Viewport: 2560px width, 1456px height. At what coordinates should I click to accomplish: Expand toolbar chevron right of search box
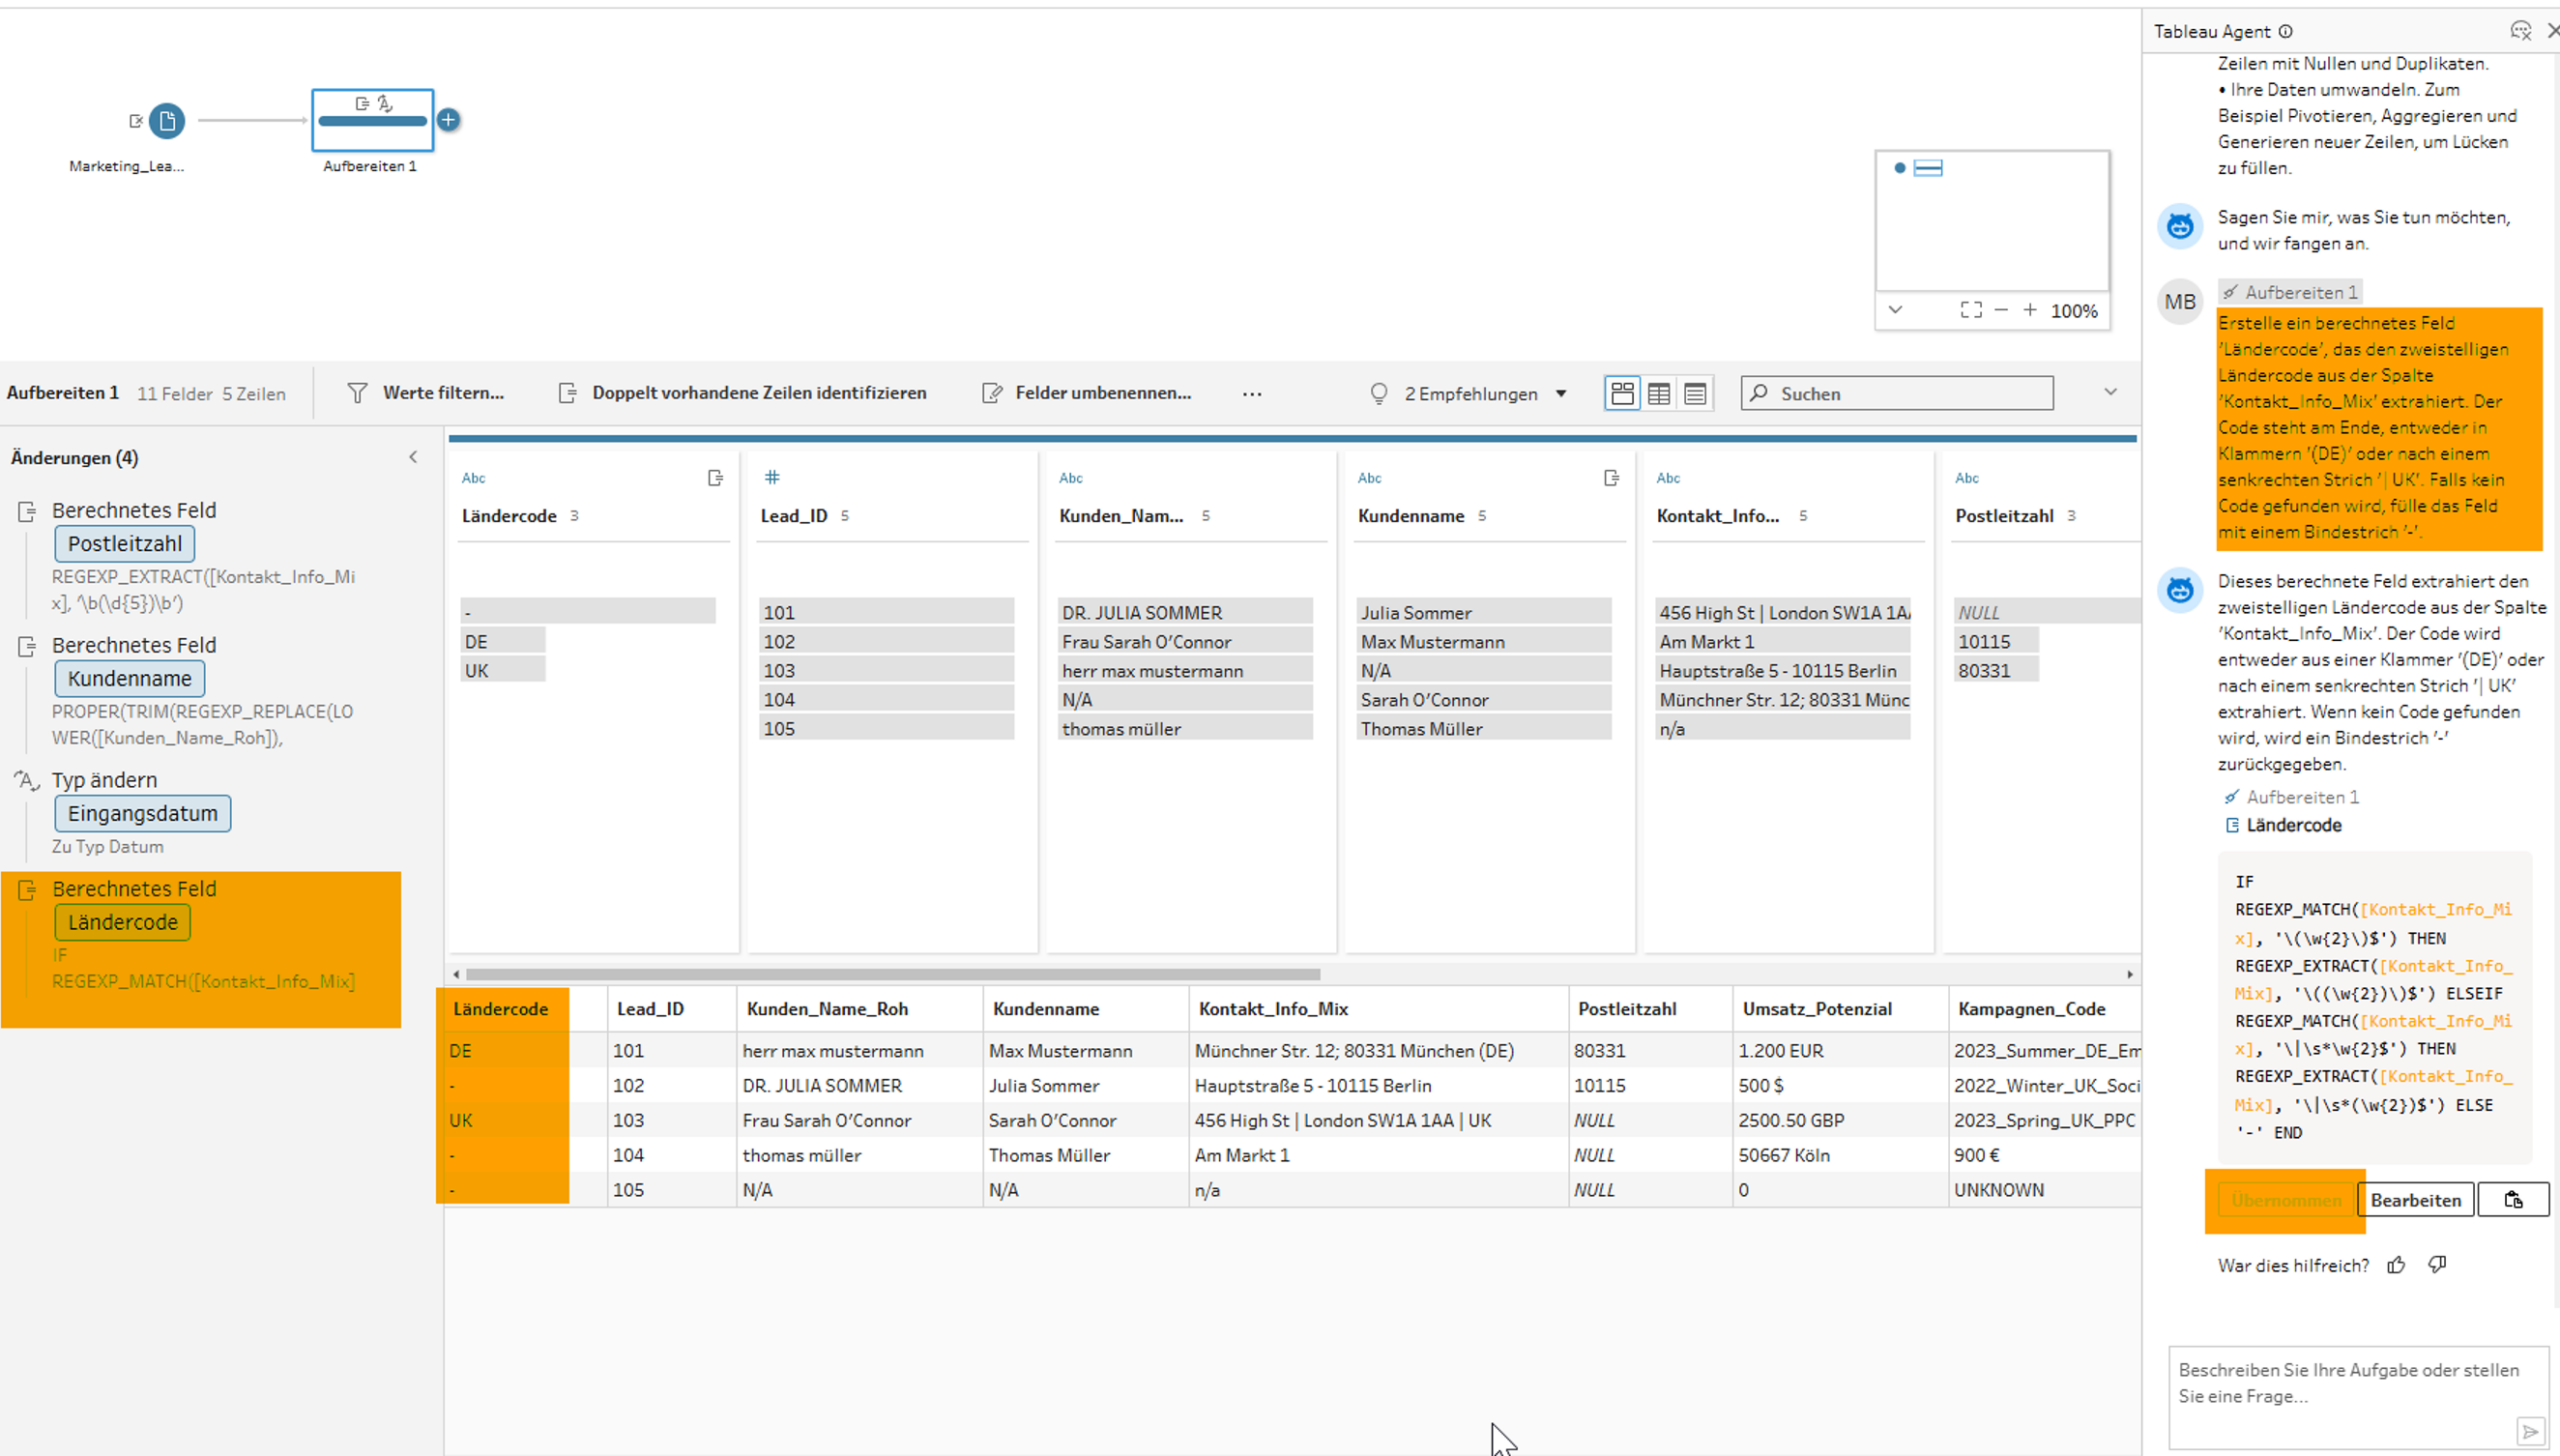point(2110,392)
